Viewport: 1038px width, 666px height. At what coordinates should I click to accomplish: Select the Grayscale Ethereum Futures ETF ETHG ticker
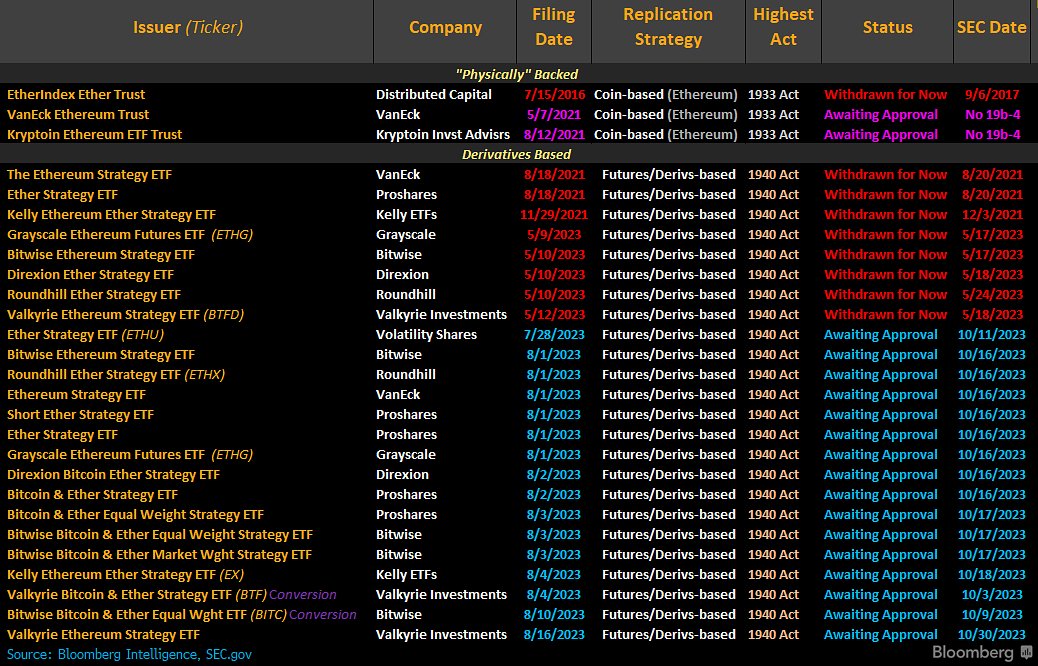tap(231, 234)
